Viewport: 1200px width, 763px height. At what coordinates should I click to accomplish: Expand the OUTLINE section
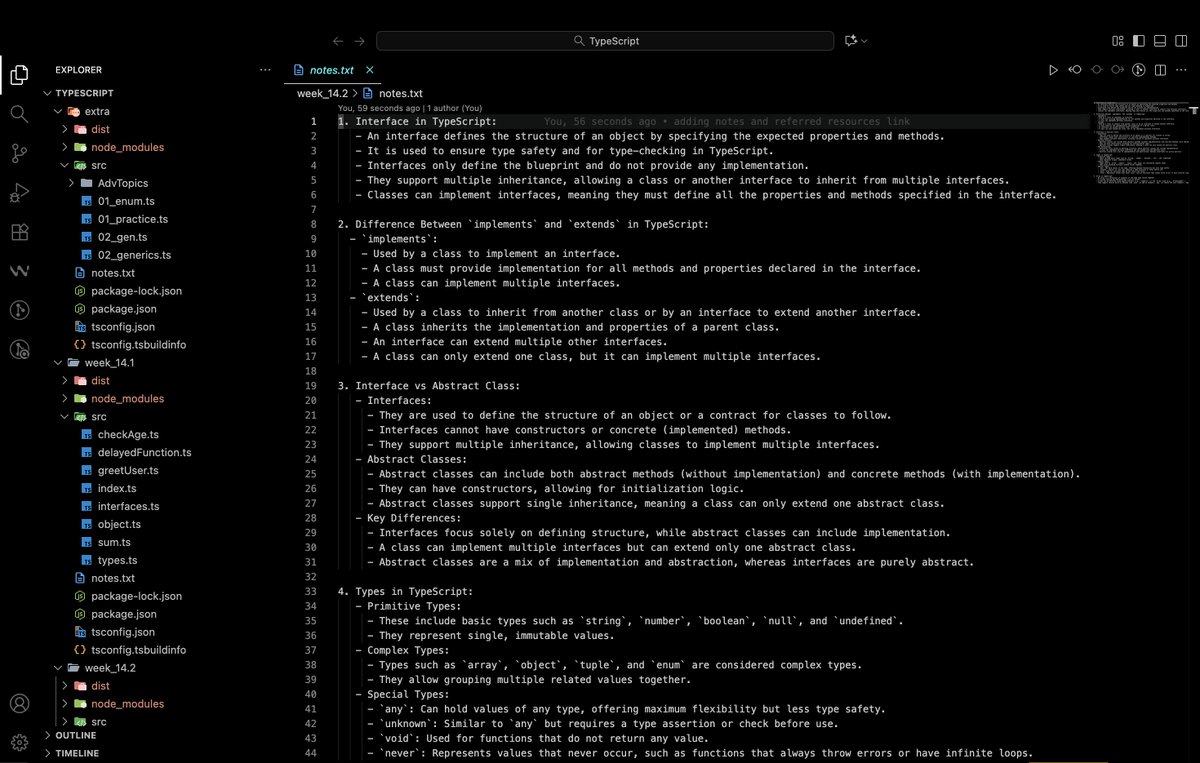tap(76, 735)
